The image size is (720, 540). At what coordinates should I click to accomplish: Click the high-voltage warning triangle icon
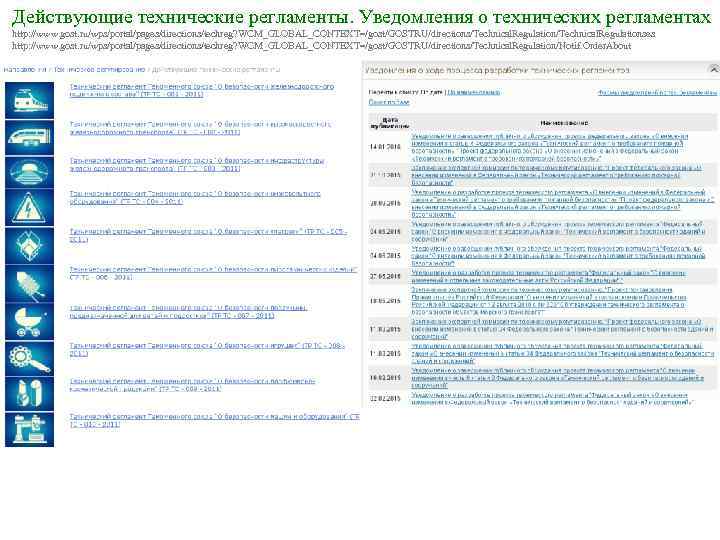(29, 208)
